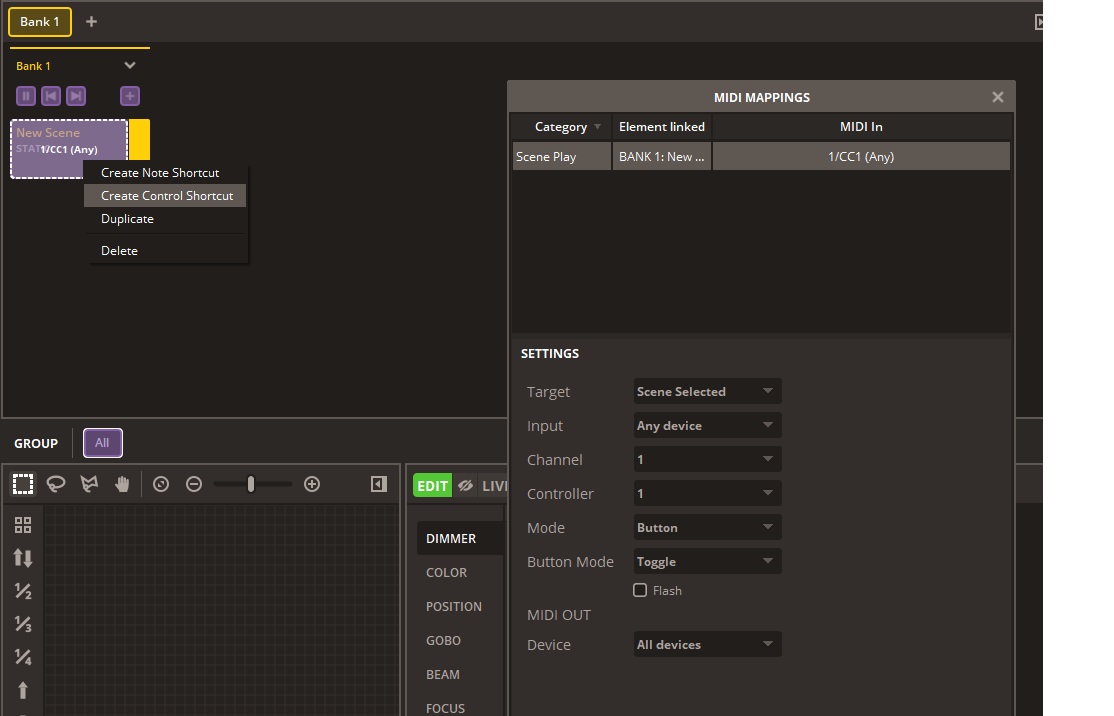The height and width of the screenshot is (716, 1114).
Task: Toggle the All group button
Action: click(x=102, y=443)
